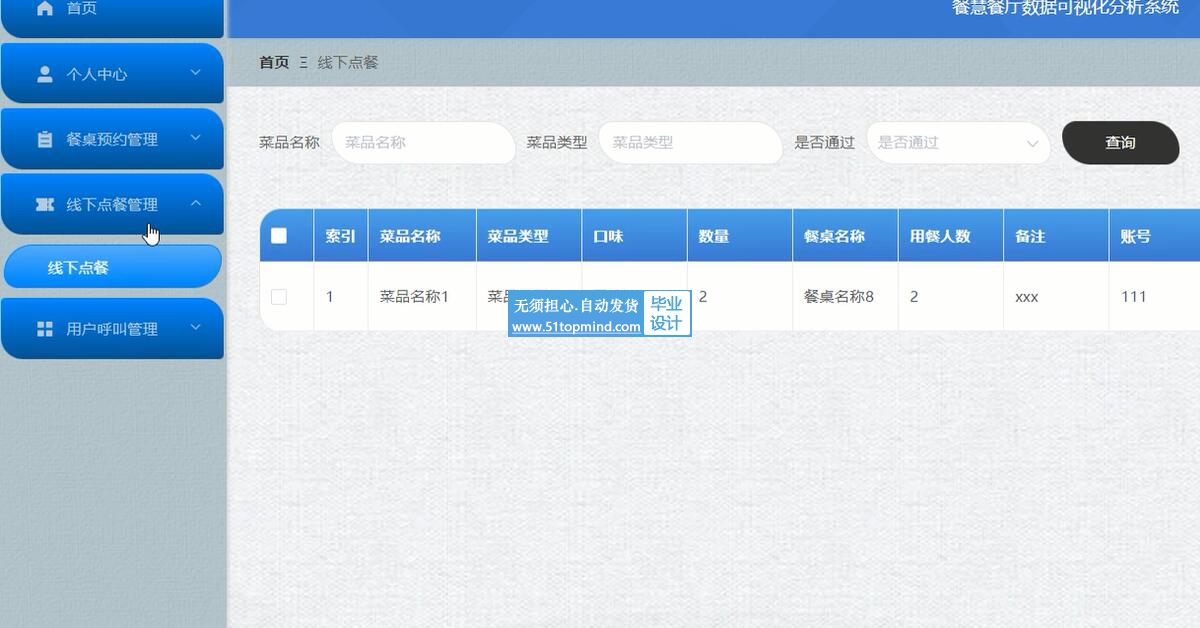Focus the 菜品名称 input field
The height and width of the screenshot is (628, 1200).
coord(423,143)
